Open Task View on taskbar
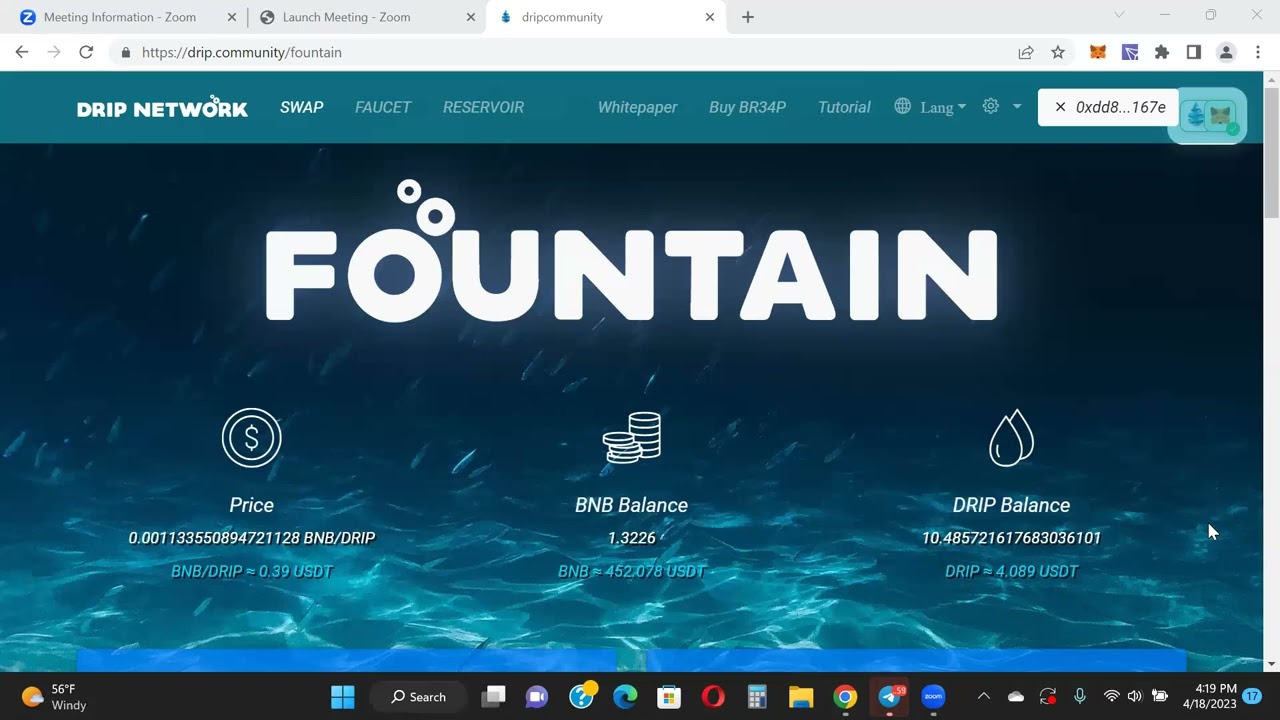 coord(494,697)
